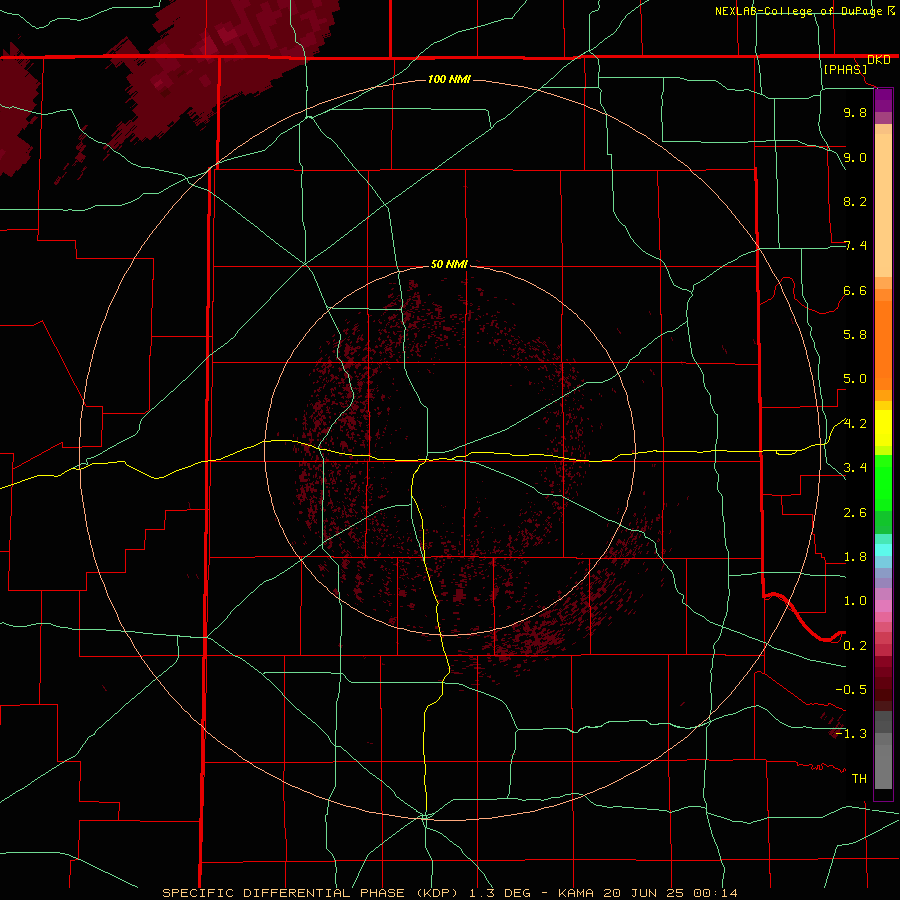
Task: Click the KAMA 20 JUN 25 00:14 timestamp
Action: 647,893
